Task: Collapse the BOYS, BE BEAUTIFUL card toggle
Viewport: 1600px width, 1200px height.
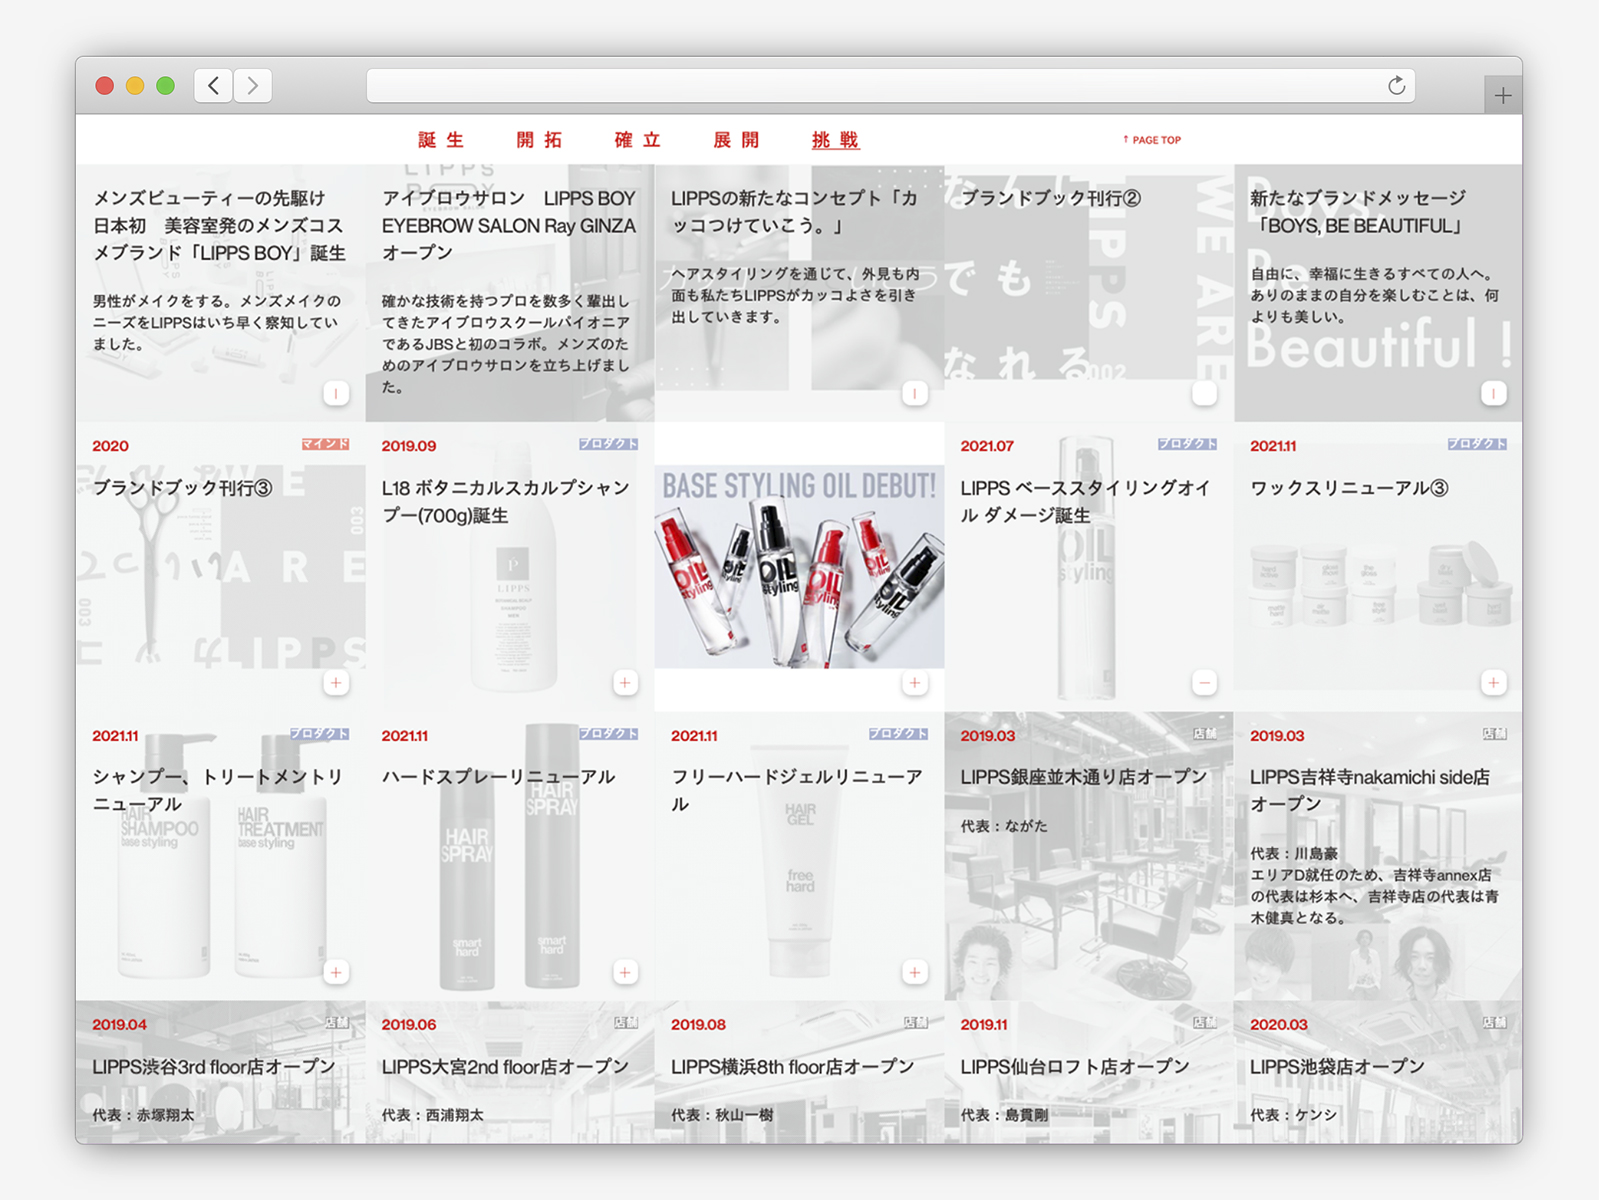Action: [1493, 393]
